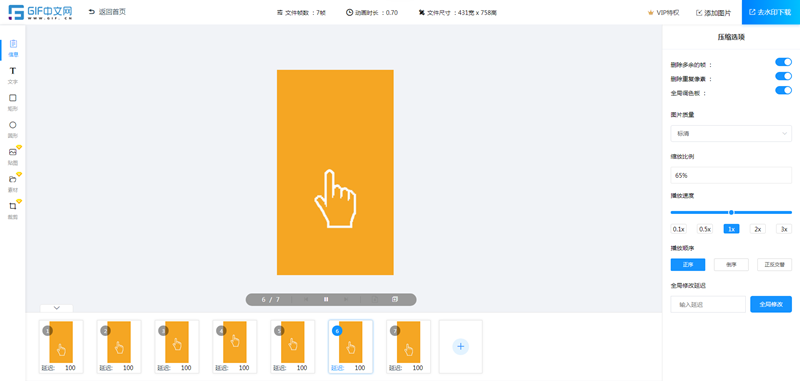Open the 图片质量 quality dropdown

coord(731,134)
